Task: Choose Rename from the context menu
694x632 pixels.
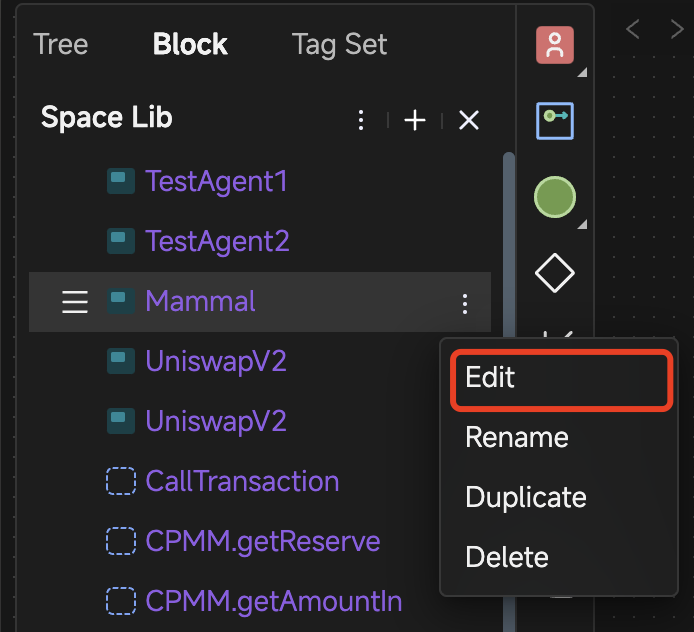Action: coord(517,438)
